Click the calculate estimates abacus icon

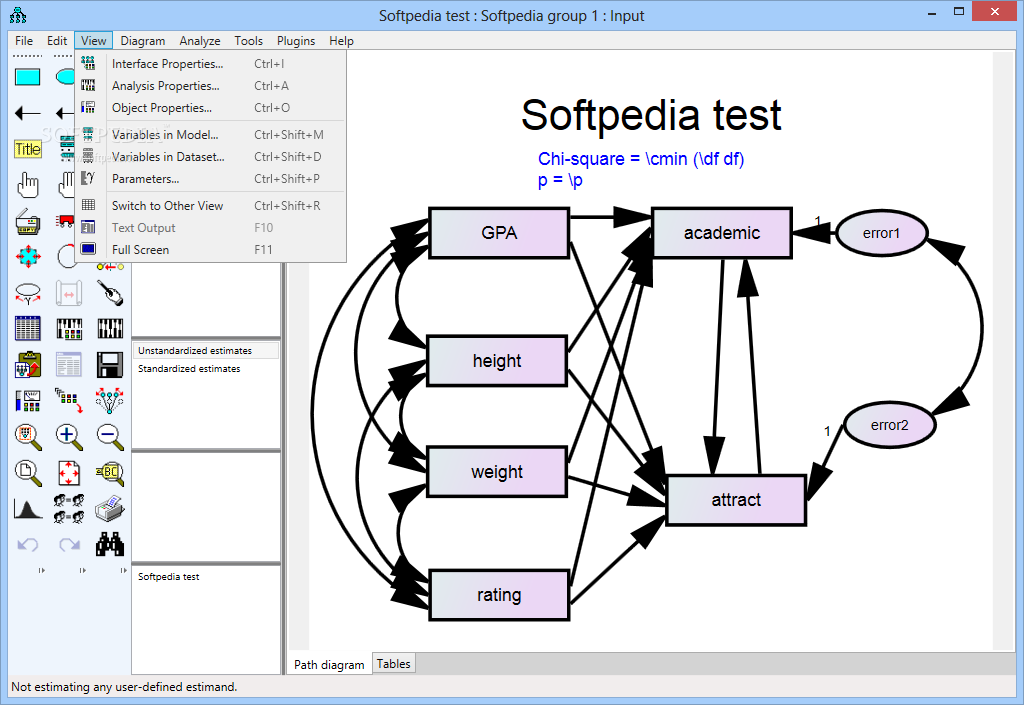click(x=110, y=328)
